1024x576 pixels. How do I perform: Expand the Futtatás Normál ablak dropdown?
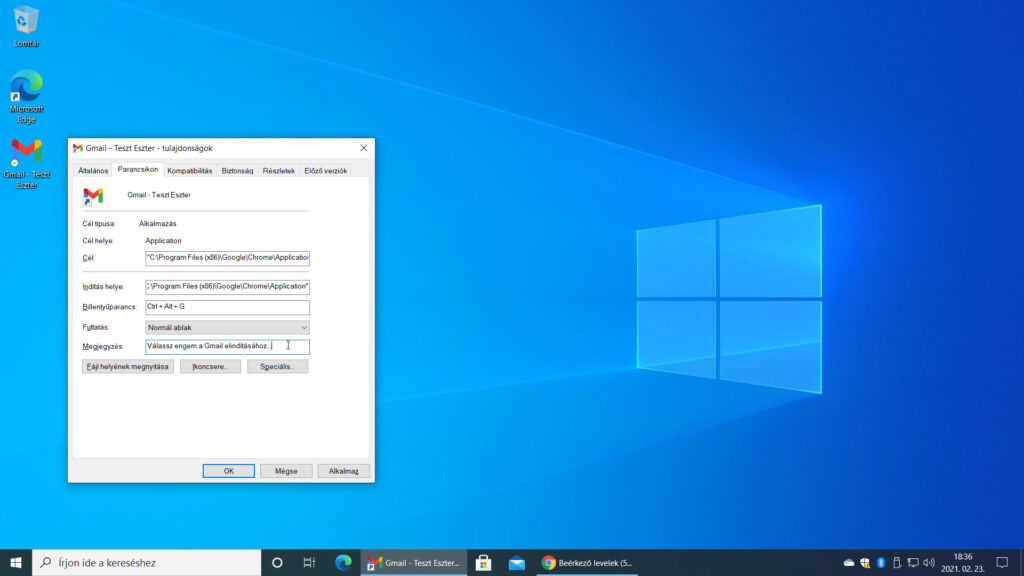click(227, 327)
